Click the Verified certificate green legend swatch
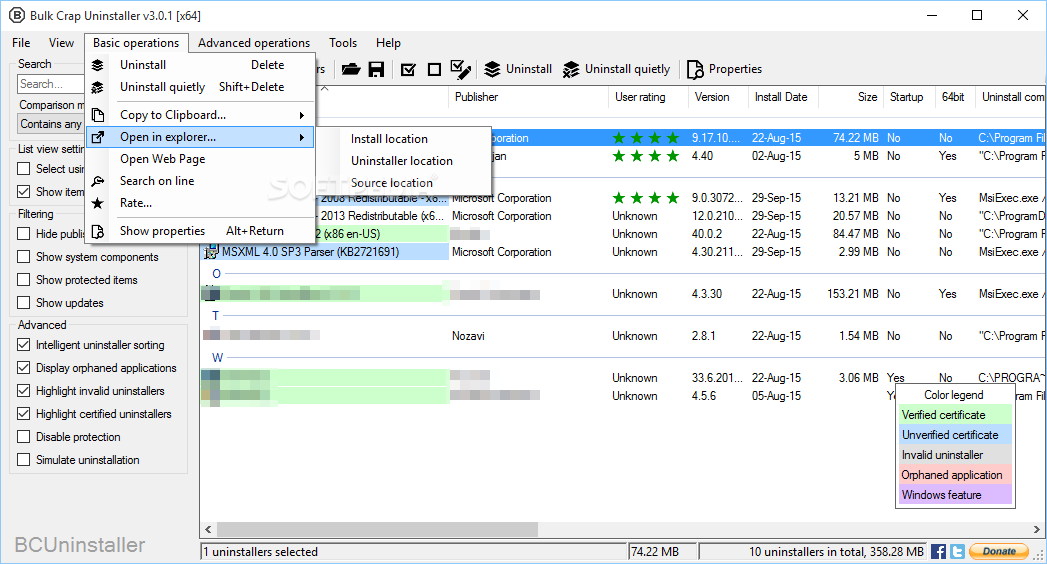 955,415
